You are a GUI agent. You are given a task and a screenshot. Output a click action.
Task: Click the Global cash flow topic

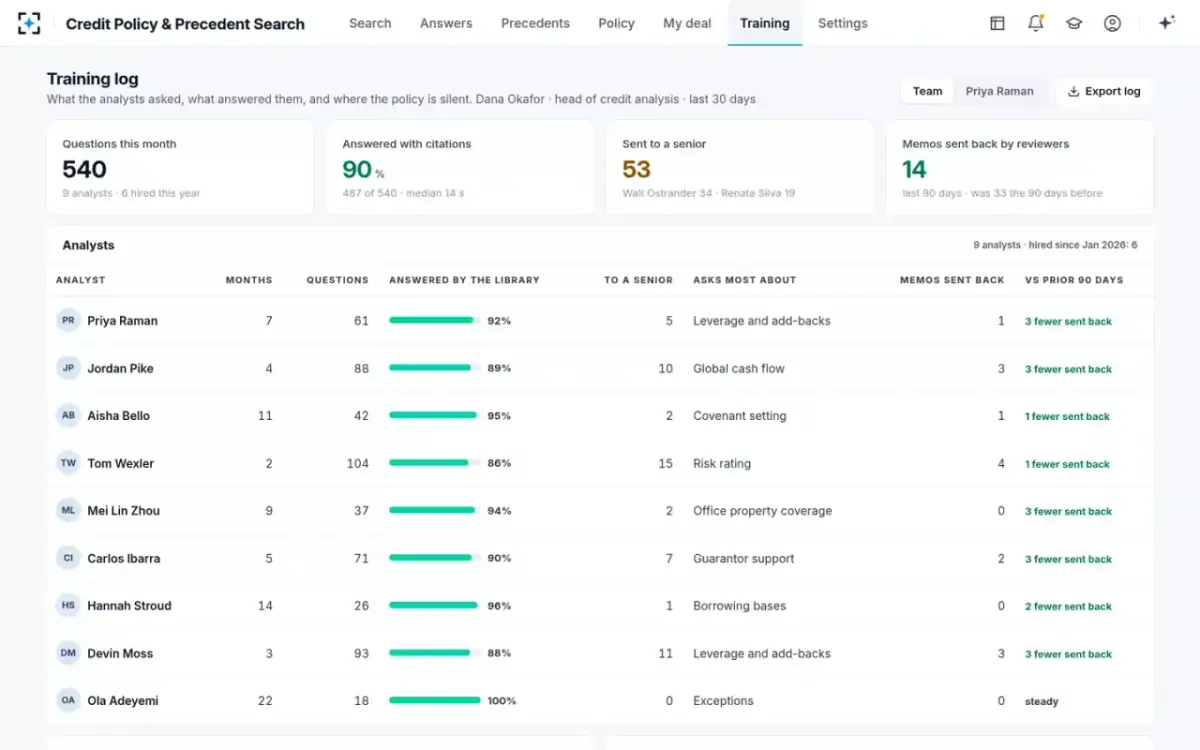(739, 368)
